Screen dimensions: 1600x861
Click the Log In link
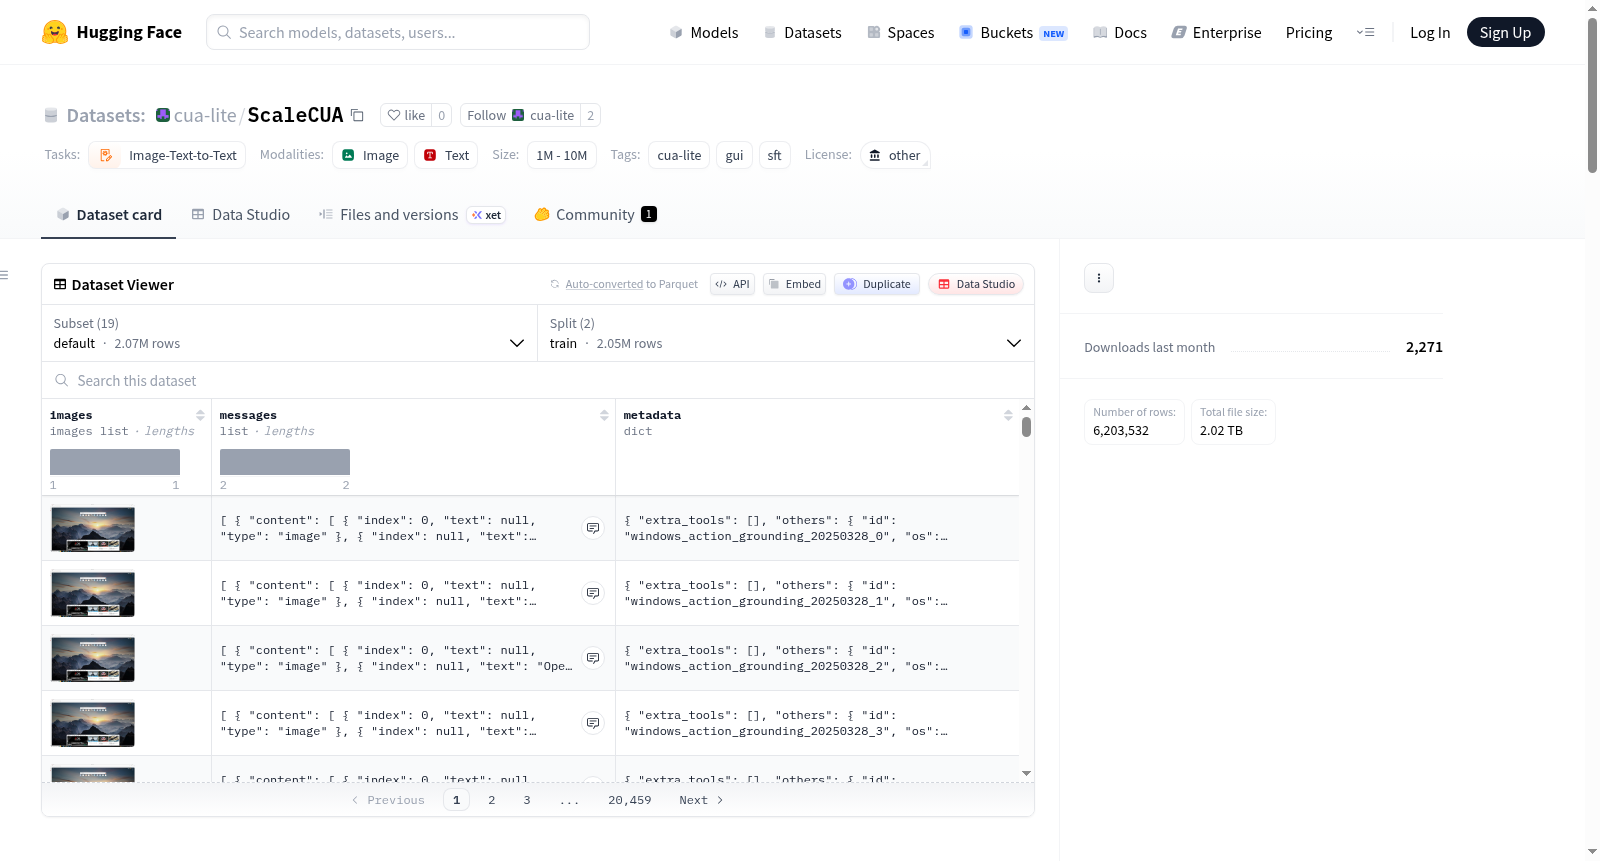click(1430, 32)
